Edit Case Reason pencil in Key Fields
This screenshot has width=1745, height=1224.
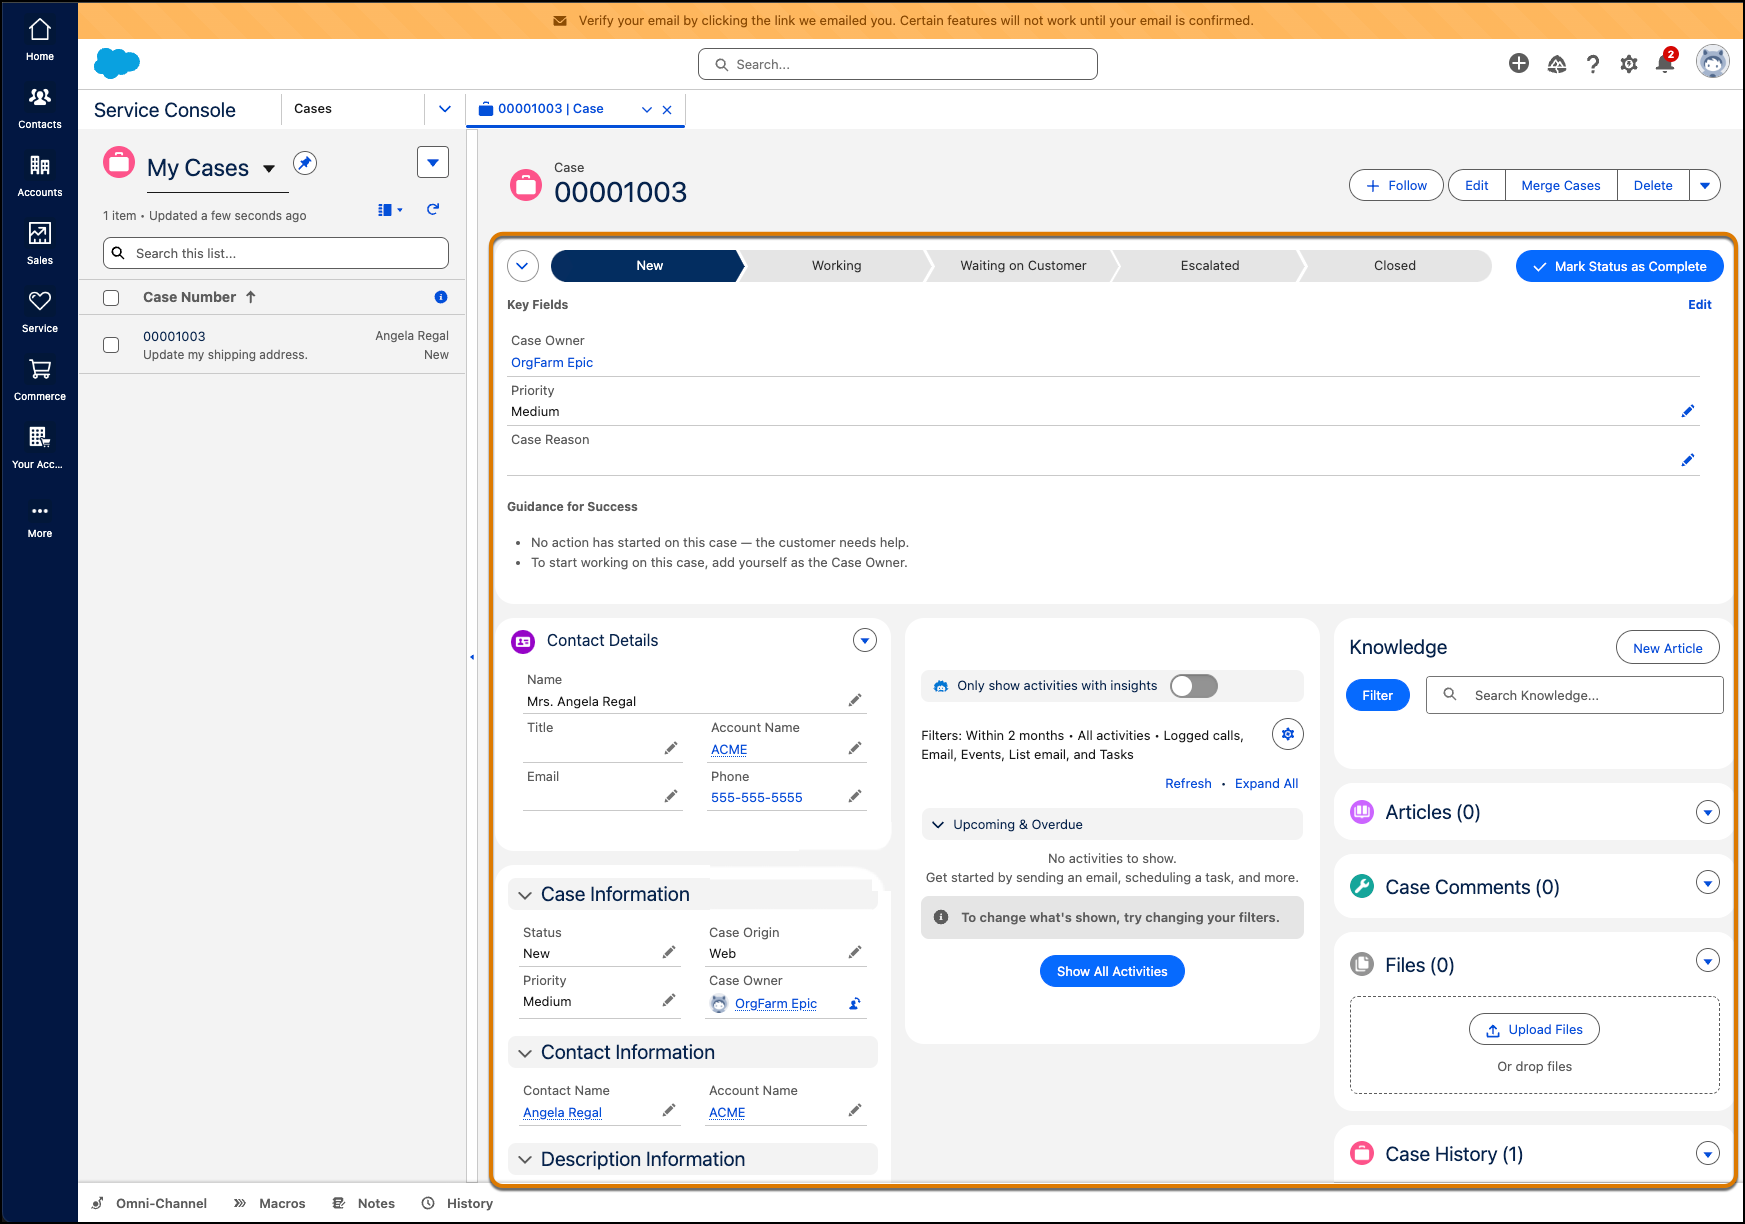1688,460
